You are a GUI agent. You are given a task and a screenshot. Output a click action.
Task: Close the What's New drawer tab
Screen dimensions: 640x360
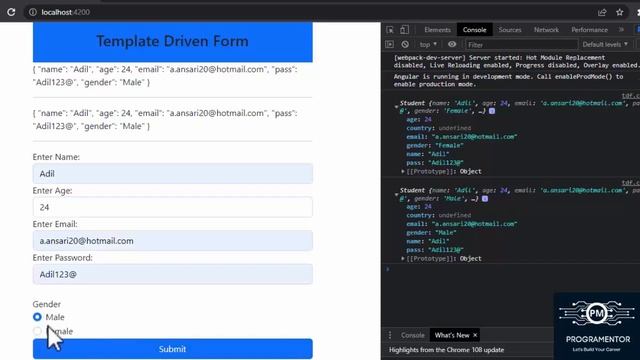(x=475, y=335)
